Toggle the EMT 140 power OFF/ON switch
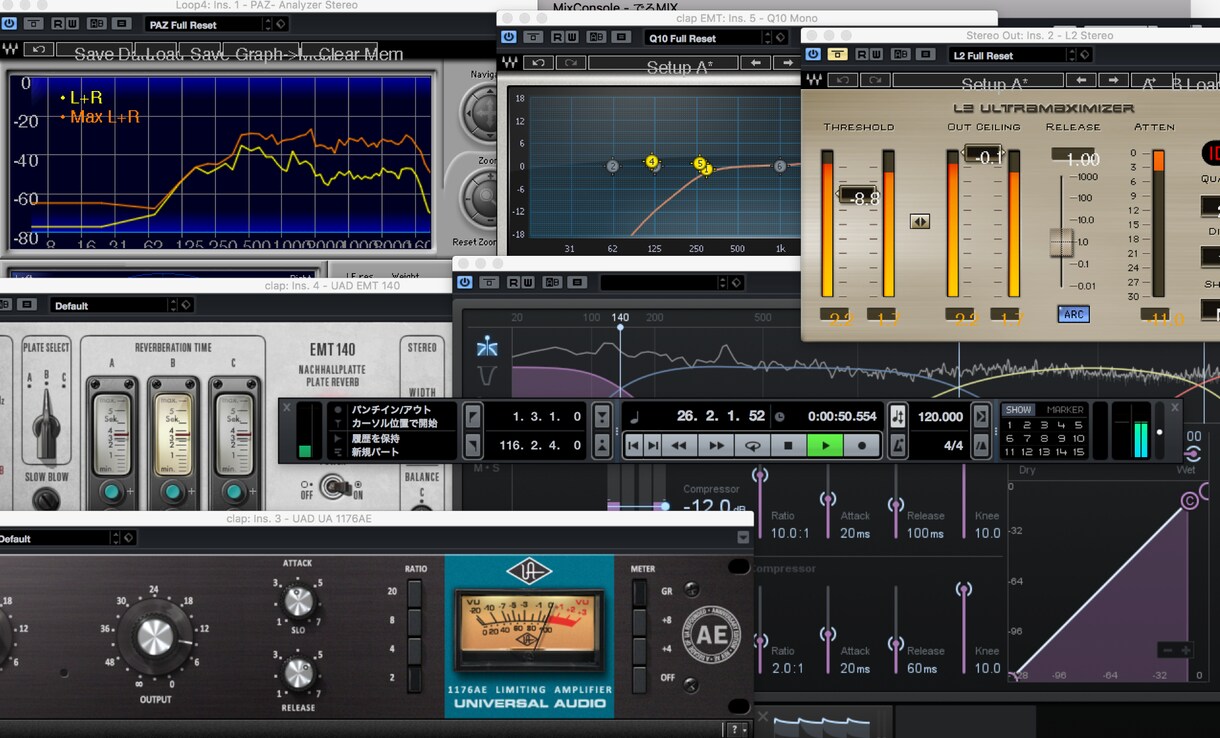This screenshot has width=1220, height=738. tap(335, 487)
